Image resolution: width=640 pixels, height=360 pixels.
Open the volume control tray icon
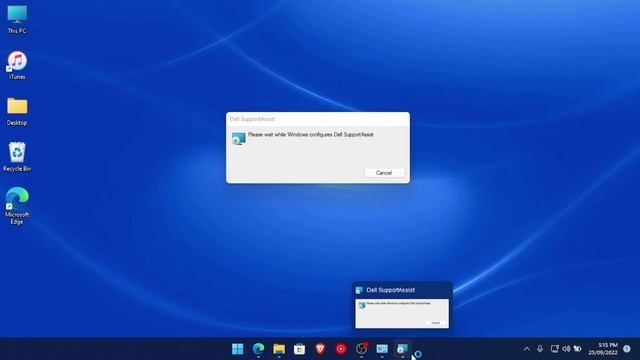coord(566,349)
